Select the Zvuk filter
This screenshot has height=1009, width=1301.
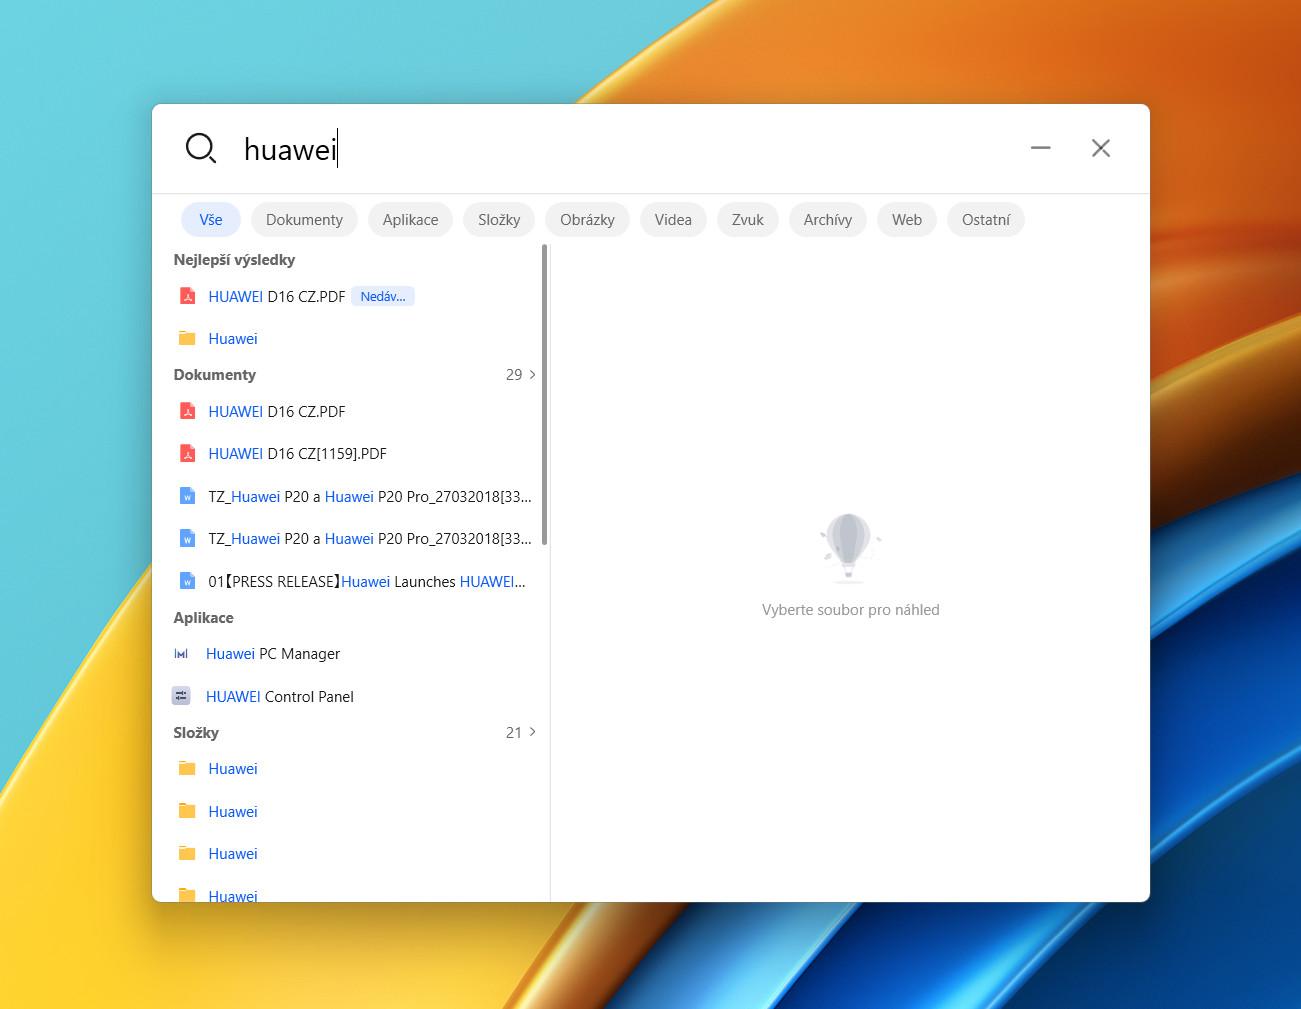click(x=748, y=220)
